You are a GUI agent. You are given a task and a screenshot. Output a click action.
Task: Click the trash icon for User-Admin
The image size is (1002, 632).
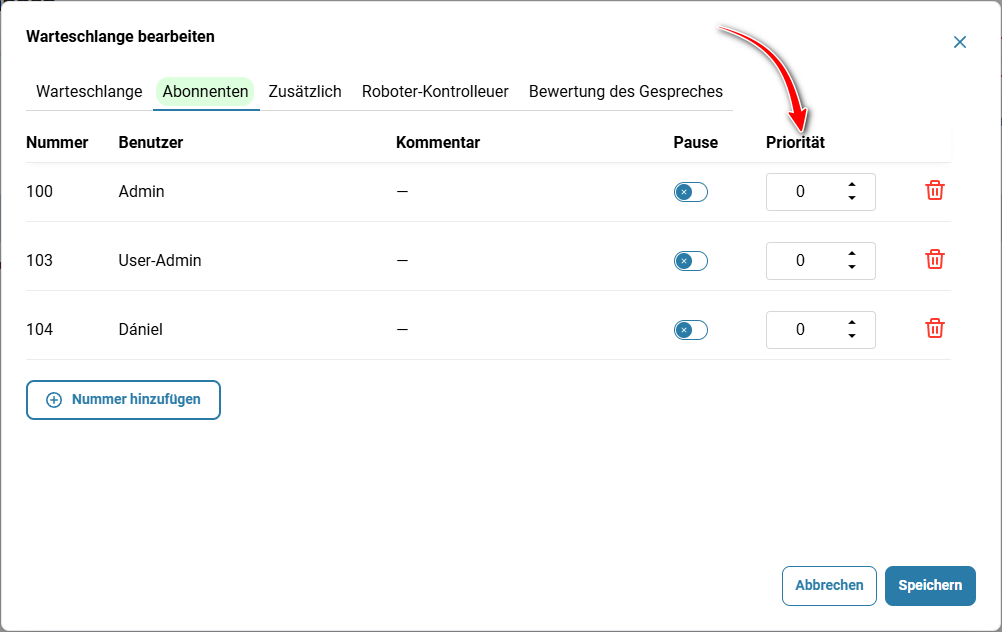[934, 259]
